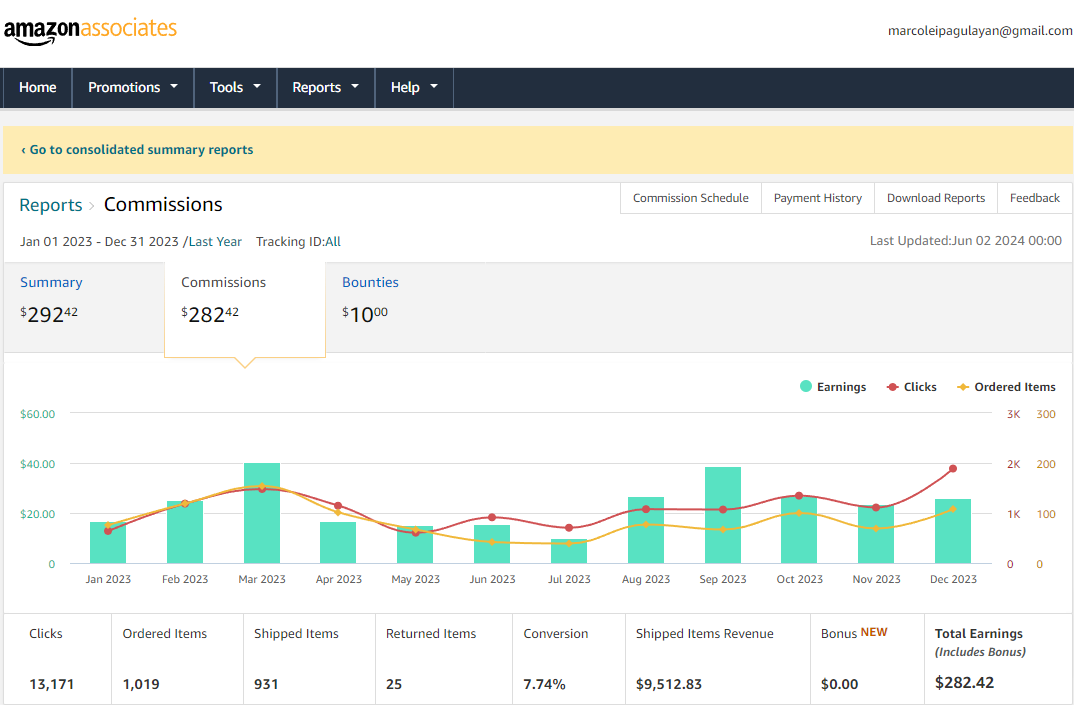The image size is (1074, 705).
Task: Go to consolidated summary reports link
Action: pos(137,149)
